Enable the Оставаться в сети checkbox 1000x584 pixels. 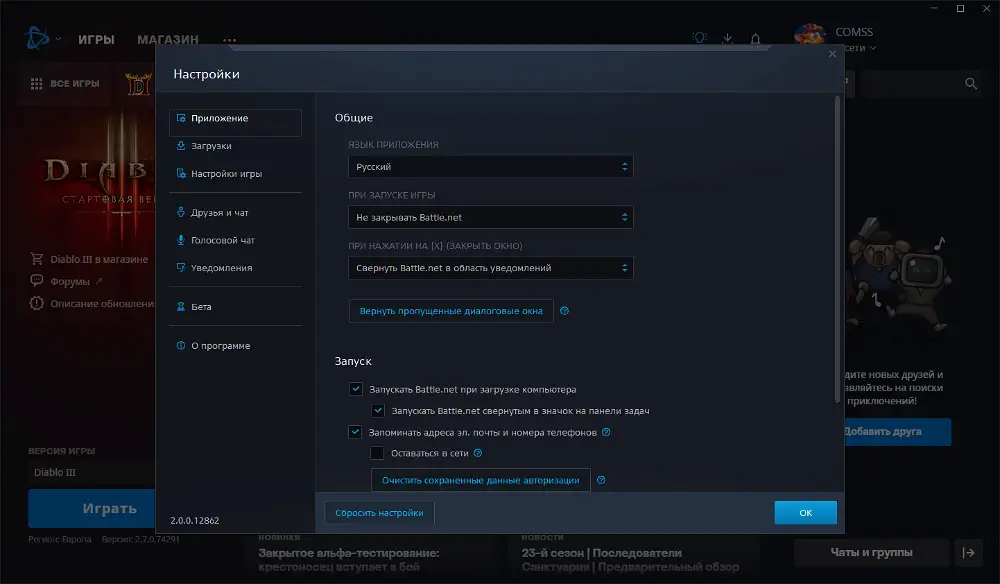[377, 452]
